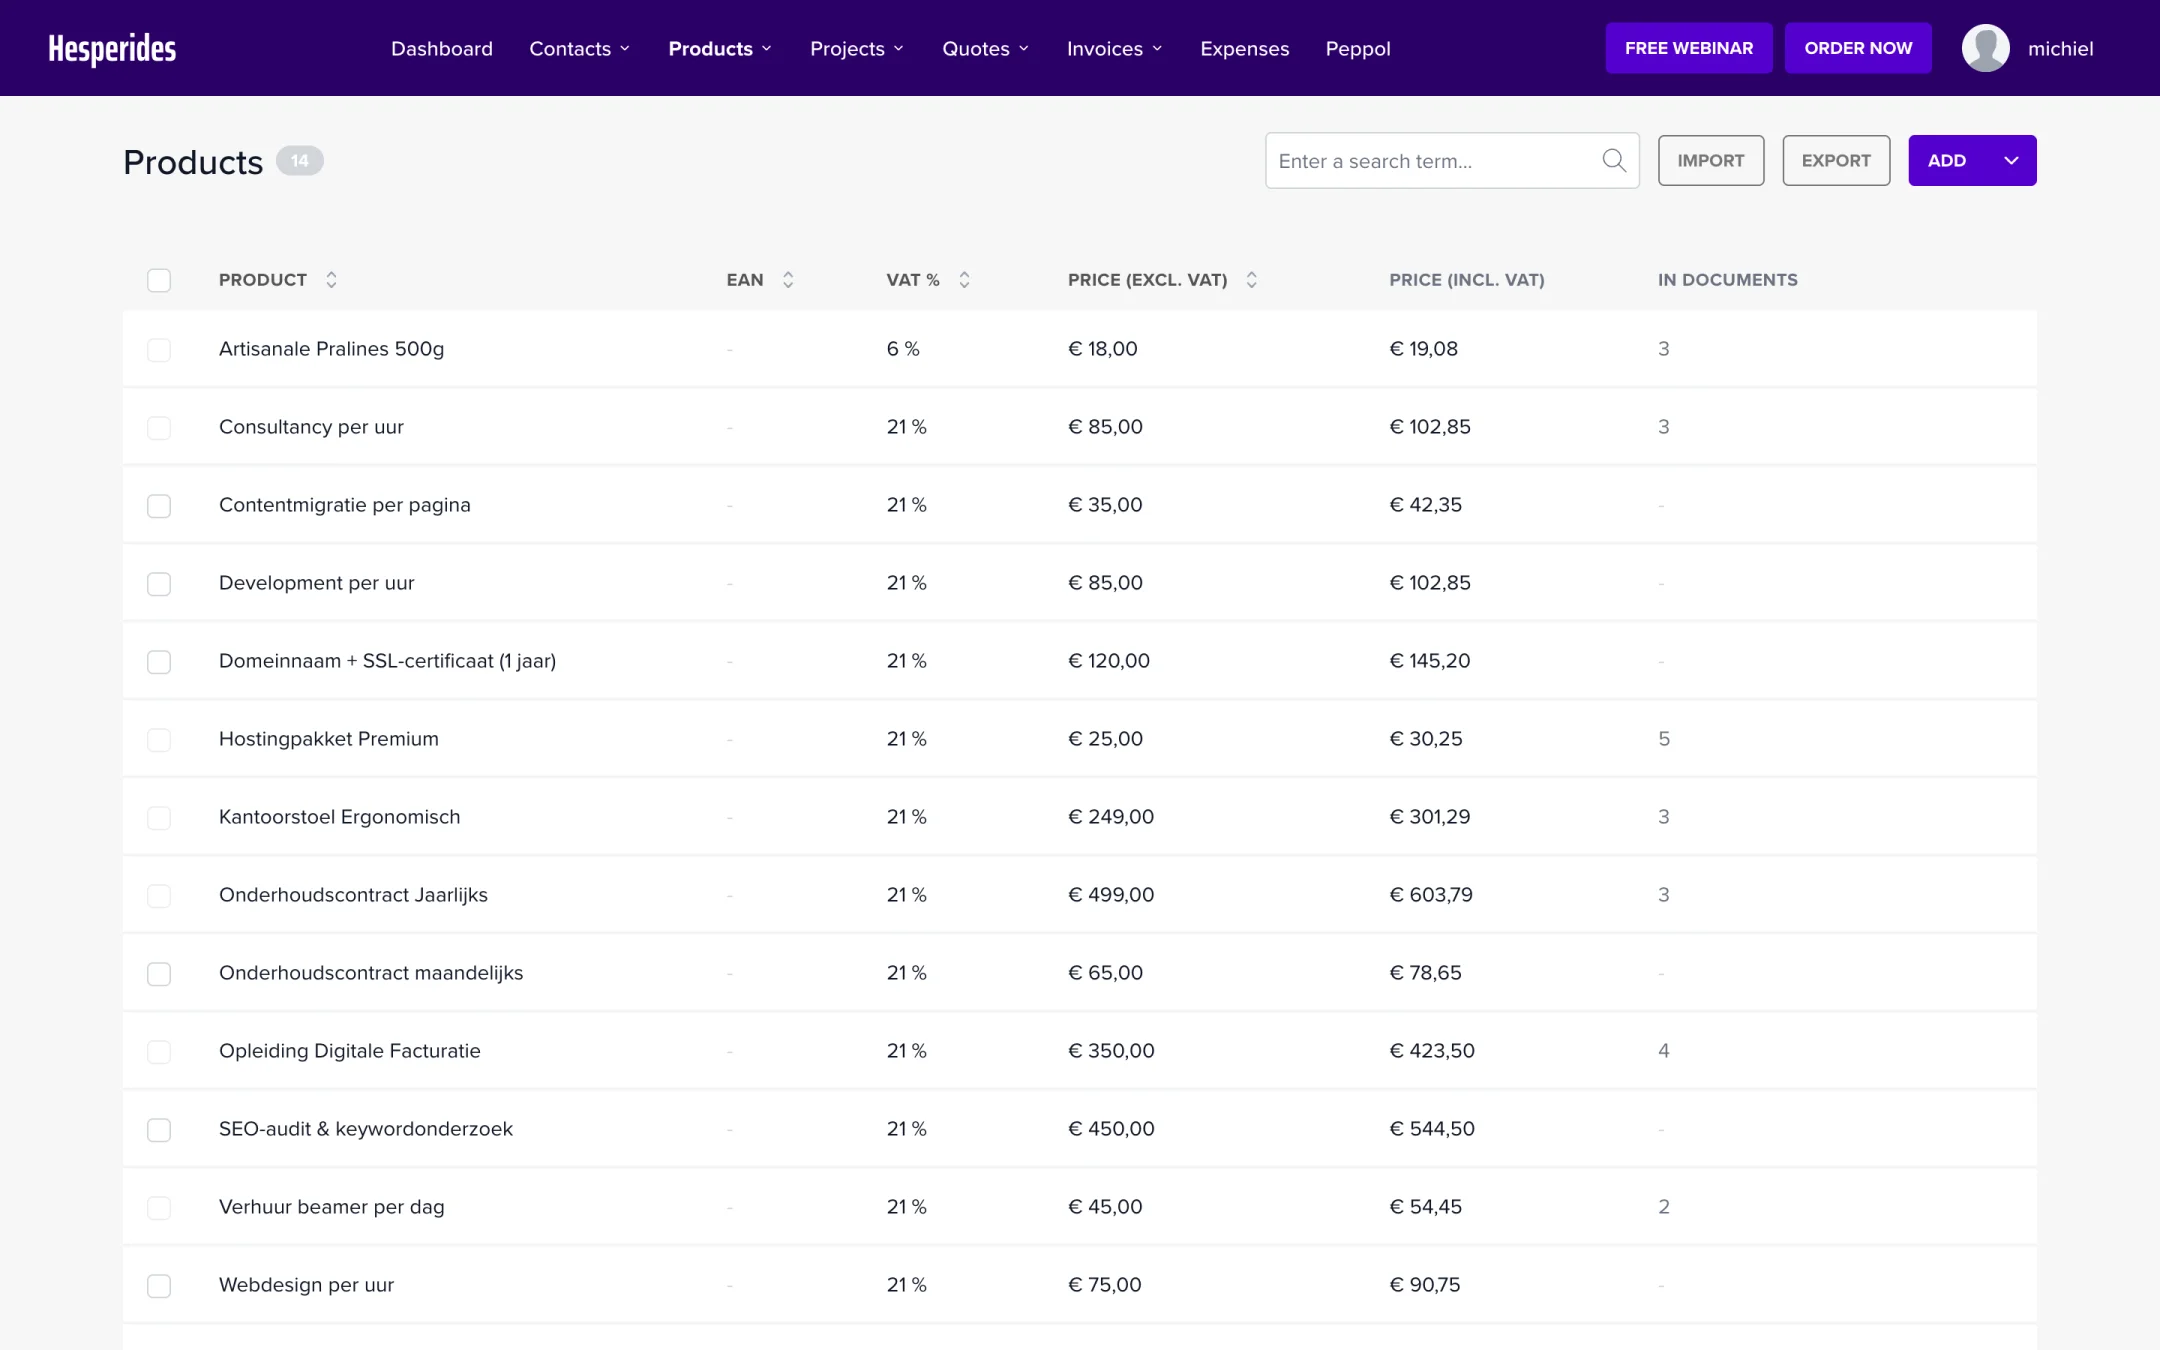
Task: Open the Products menu dropdown
Action: [x=720, y=48]
